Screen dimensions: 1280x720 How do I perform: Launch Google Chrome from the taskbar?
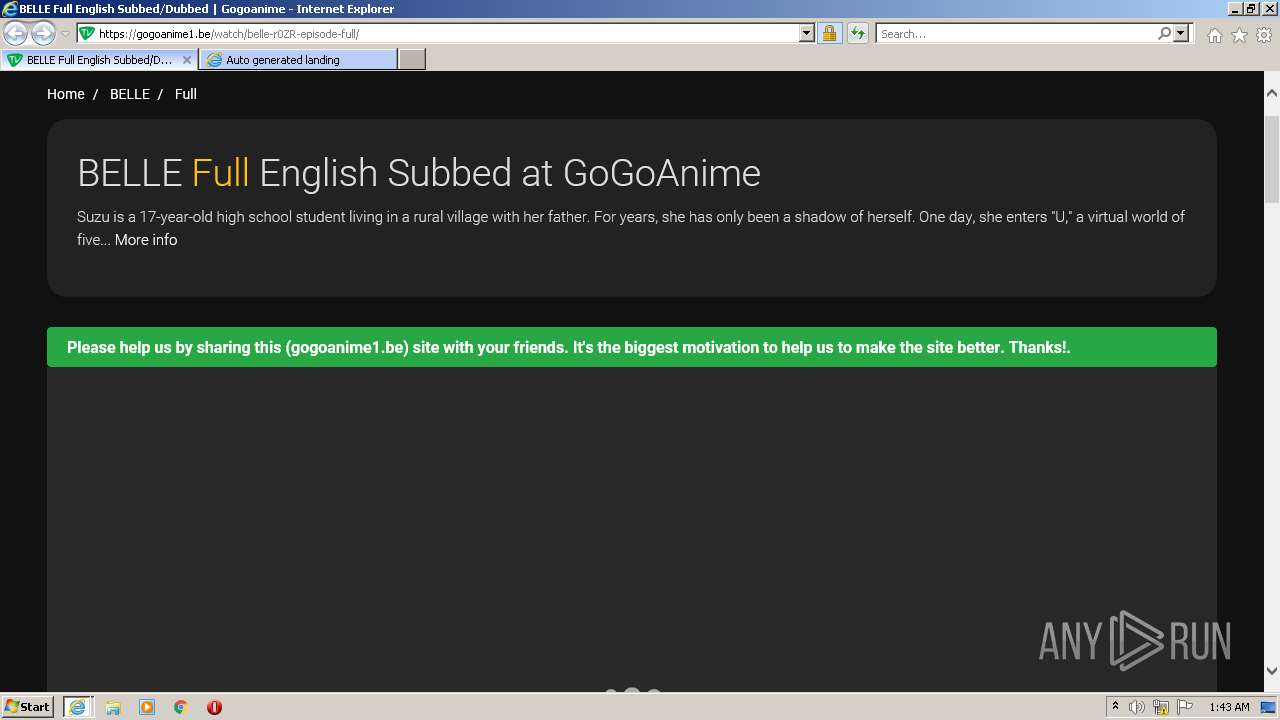coord(181,707)
